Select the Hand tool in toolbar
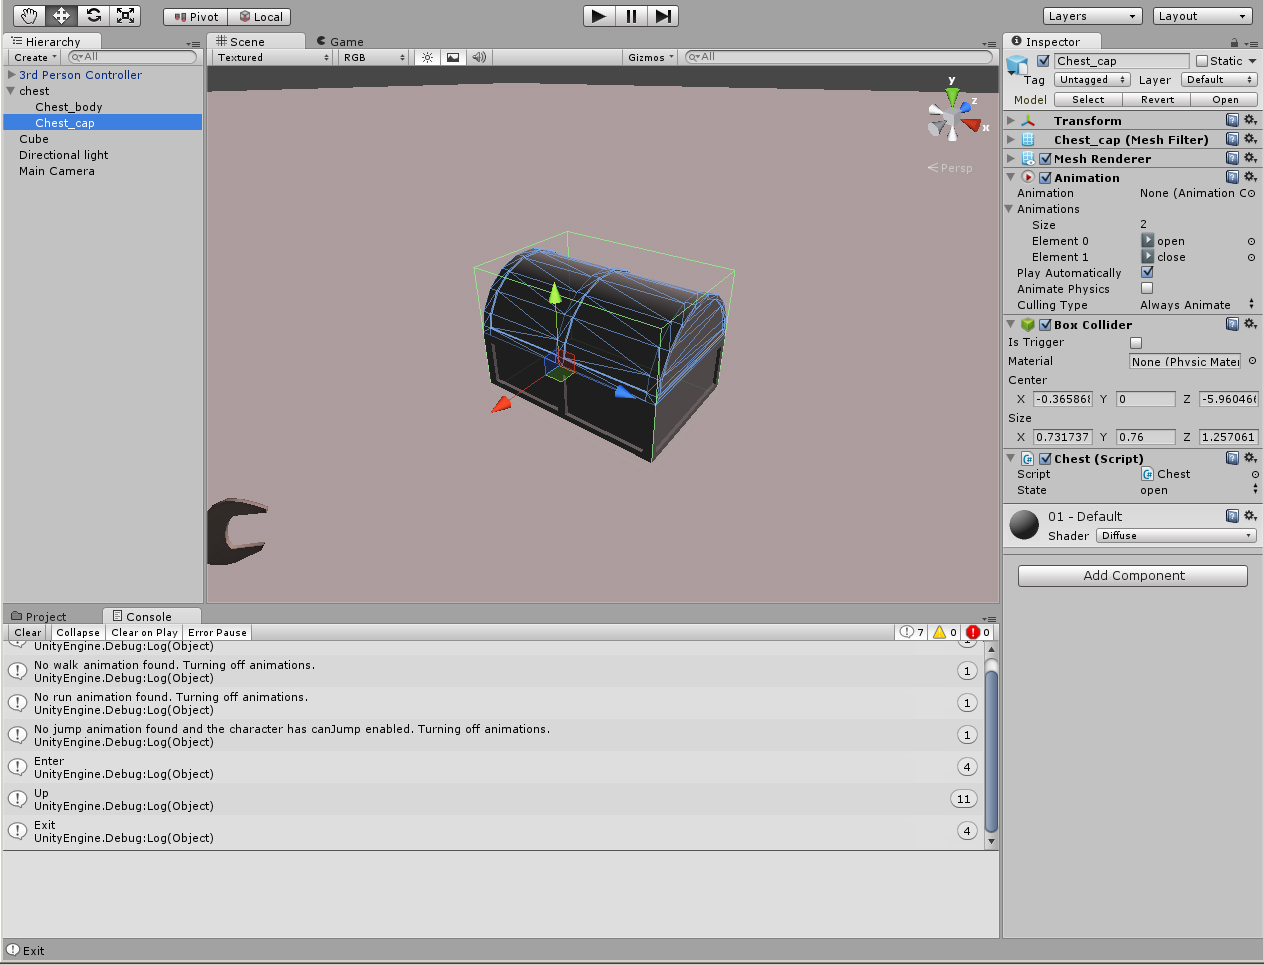Viewport: 1264px width, 965px height. coord(29,15)
